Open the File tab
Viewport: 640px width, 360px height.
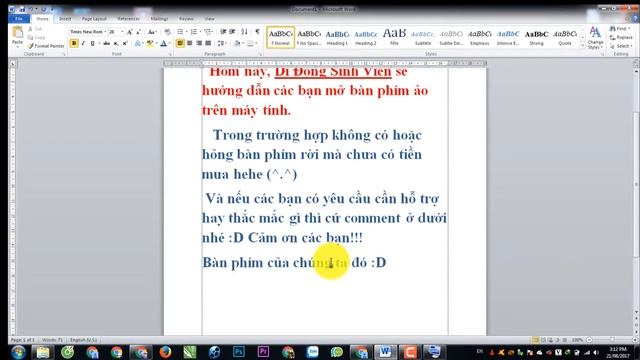pyautogui.click(x=19, y=19)
